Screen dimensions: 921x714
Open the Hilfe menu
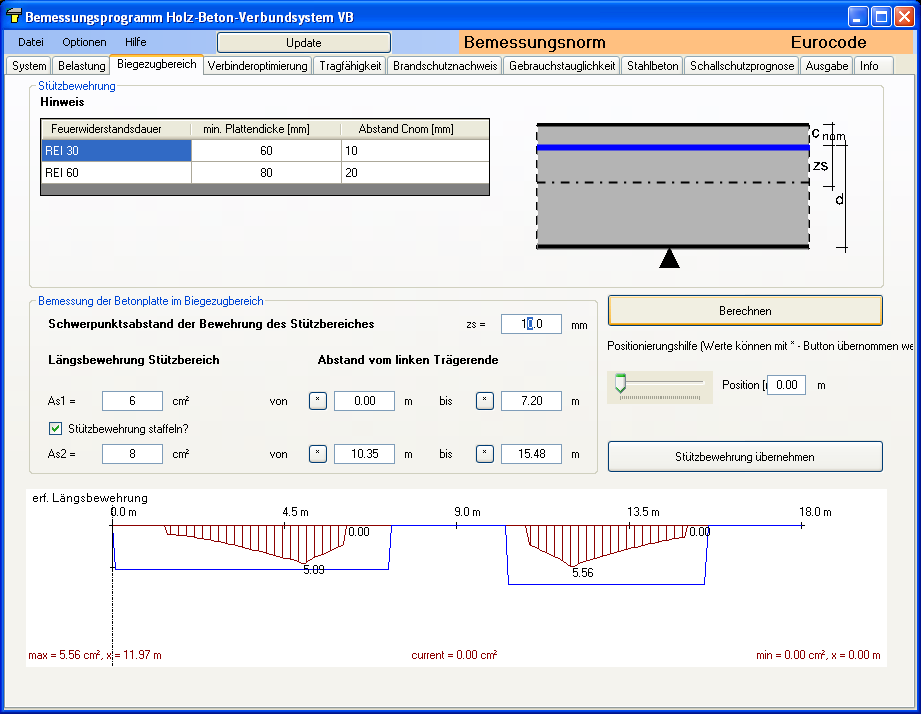tap(135, 42)
